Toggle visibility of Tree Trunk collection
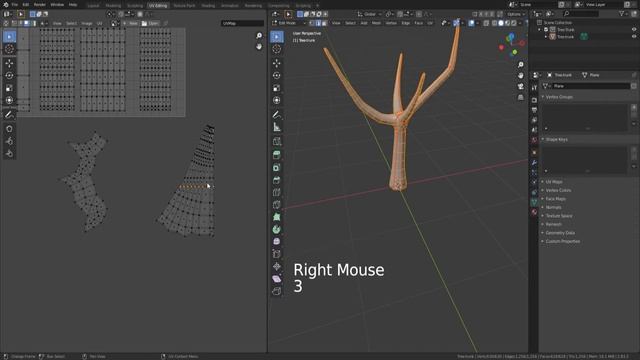 634,29
